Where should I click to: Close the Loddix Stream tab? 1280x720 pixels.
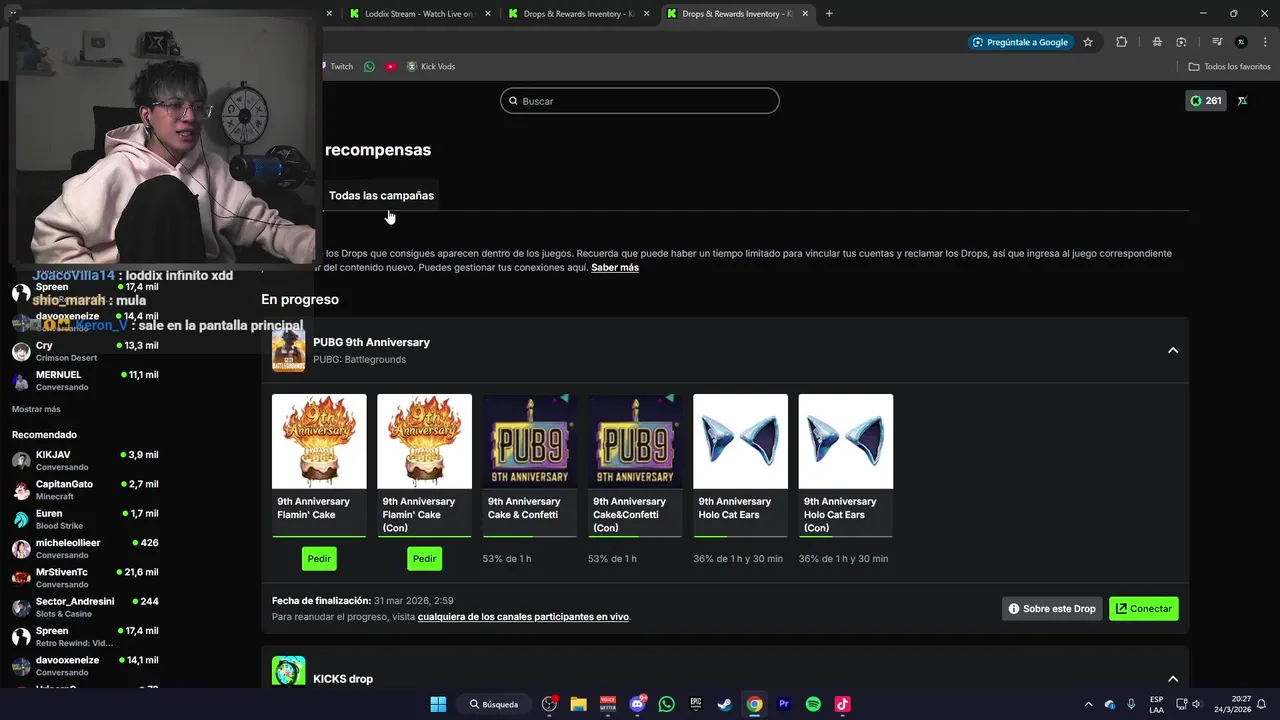(488, 14)
